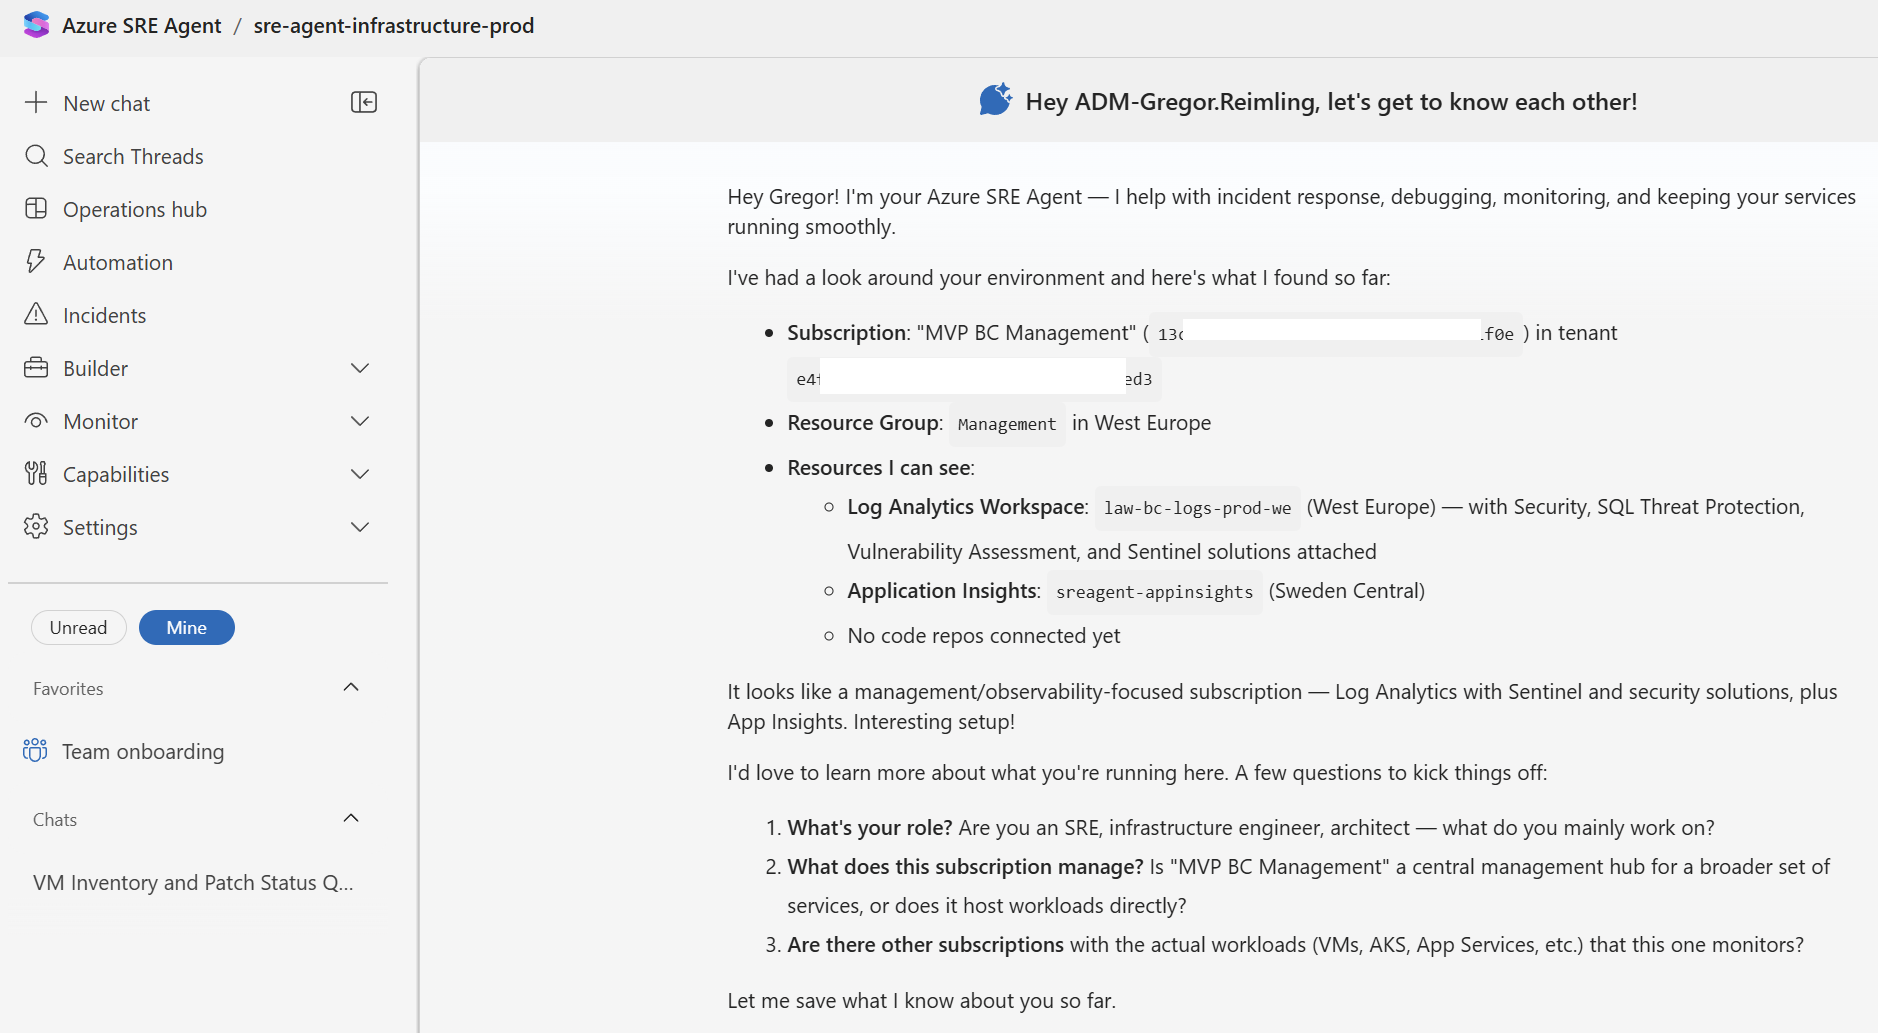Image resolution: width=1878 pixels, height=1033 pixels.
Task: Toggle the Mine filter pill
Action: point(187,627)
